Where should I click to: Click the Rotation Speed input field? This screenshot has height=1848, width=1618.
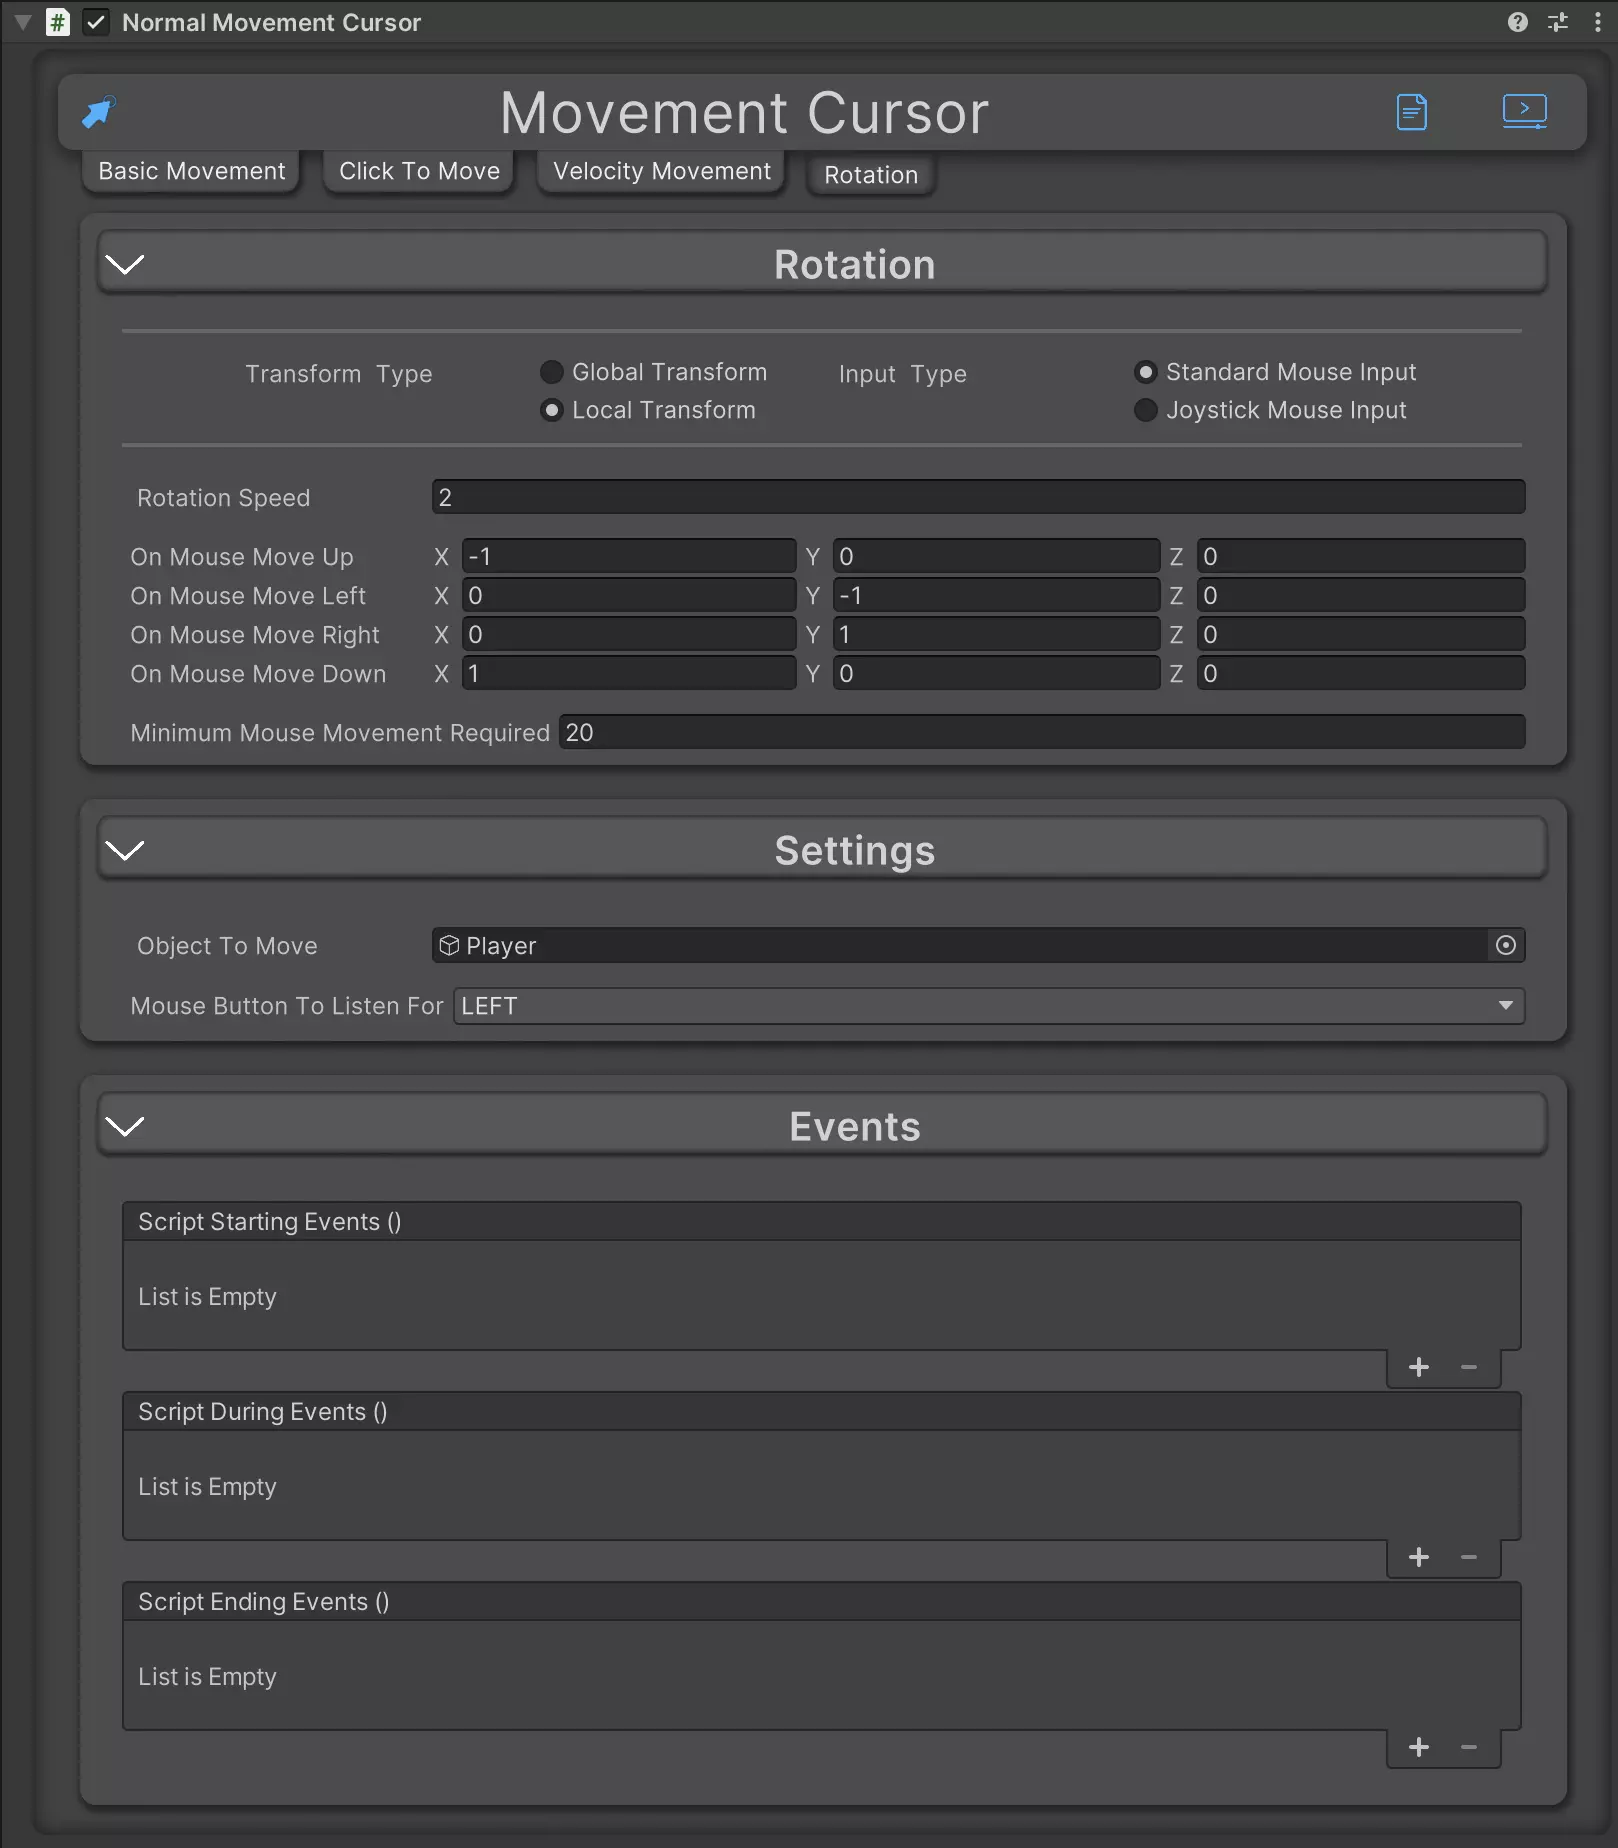(x=977, y=497)
